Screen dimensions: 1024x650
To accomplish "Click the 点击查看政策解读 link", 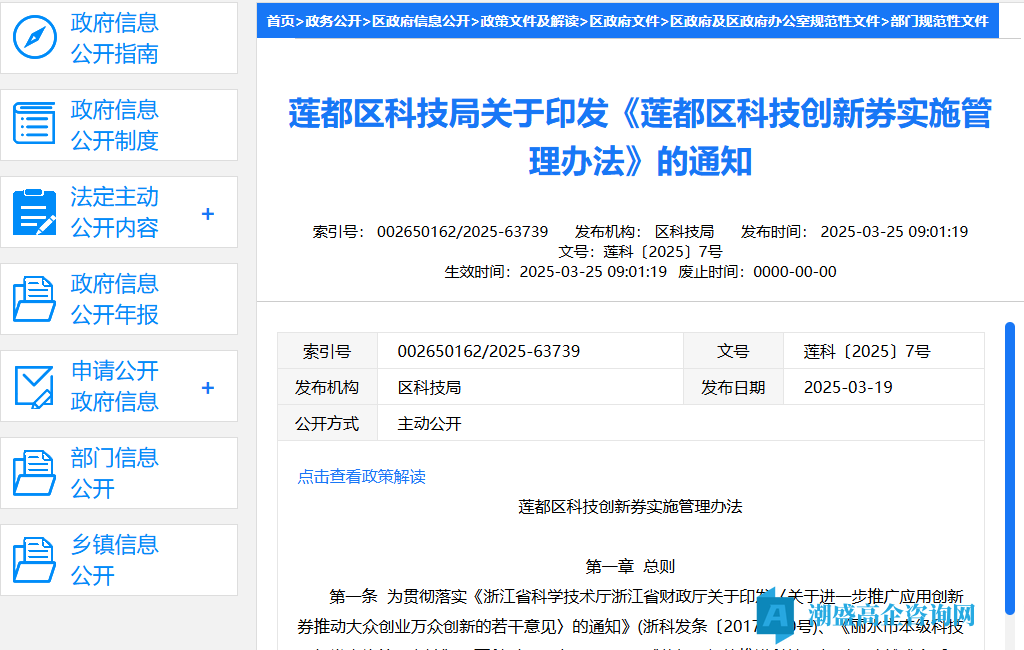I will pyautogui.click(x=361, y=477).
